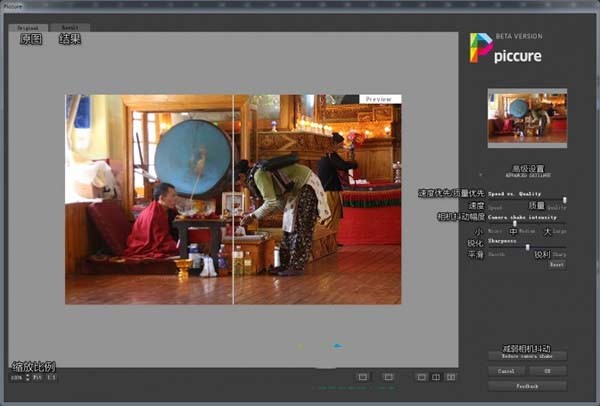The width and height of the screenshot is (600, 406).
Task: Click the second single-view layout icon
Action: (388, 377)
